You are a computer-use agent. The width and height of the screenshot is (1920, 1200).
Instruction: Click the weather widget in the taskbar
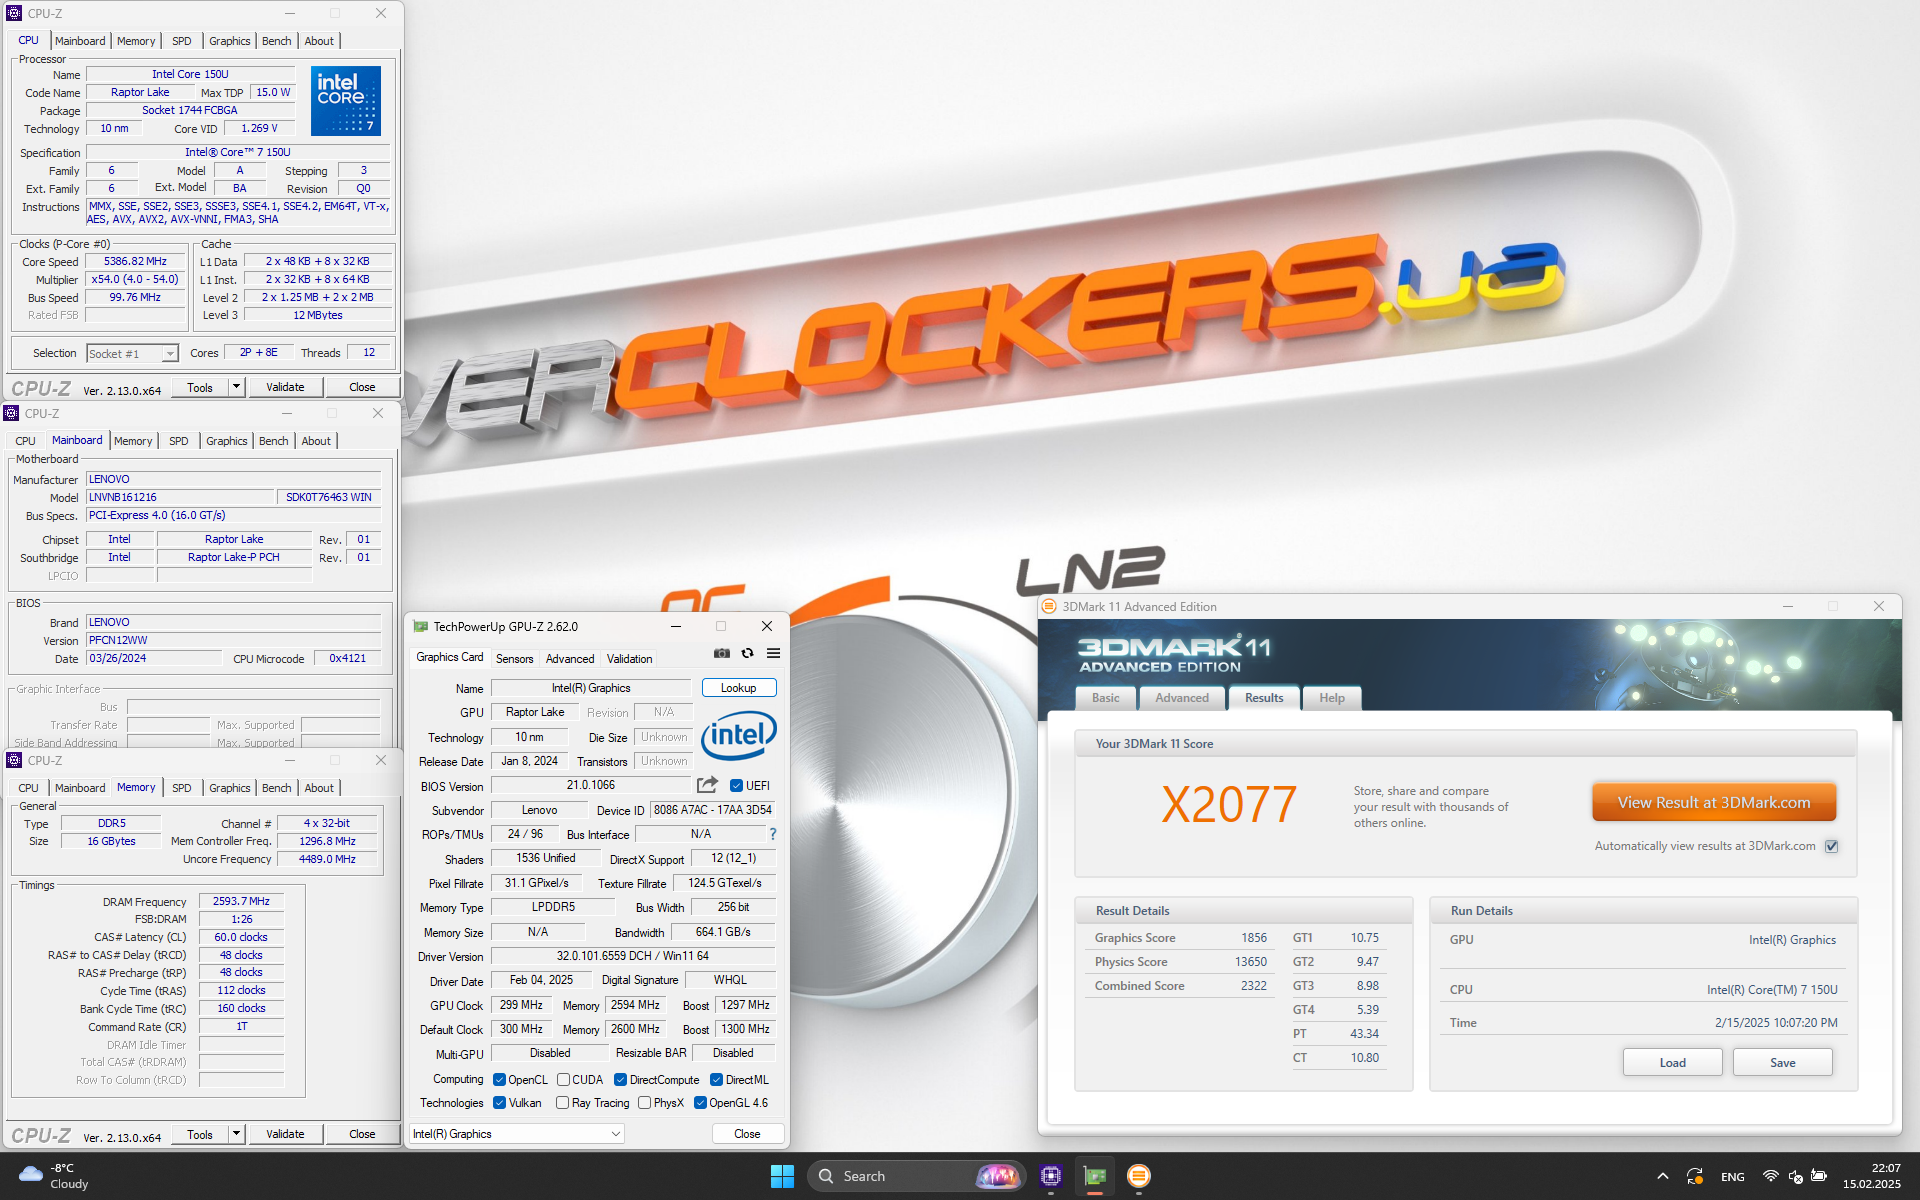[55, 1176]
